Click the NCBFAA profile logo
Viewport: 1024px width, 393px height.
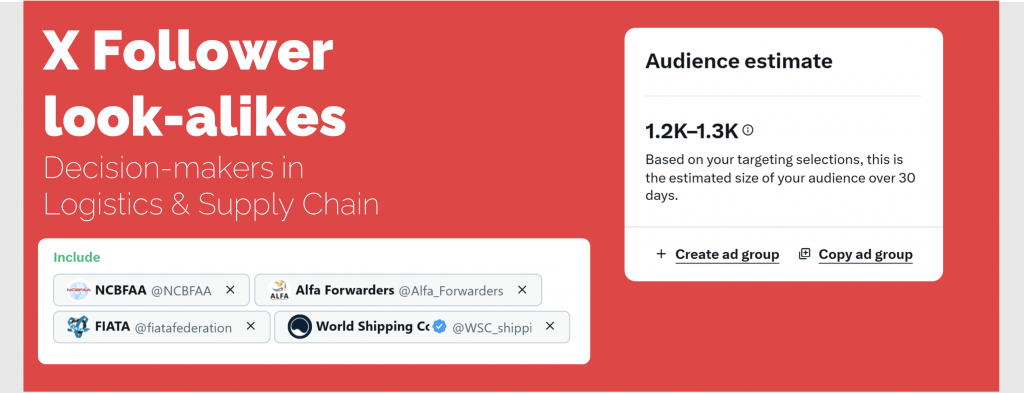point(78,290)
